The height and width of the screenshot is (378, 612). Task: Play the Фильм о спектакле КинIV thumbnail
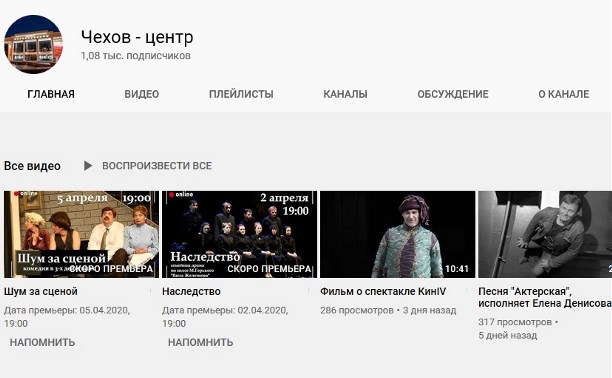click(397, 234)
